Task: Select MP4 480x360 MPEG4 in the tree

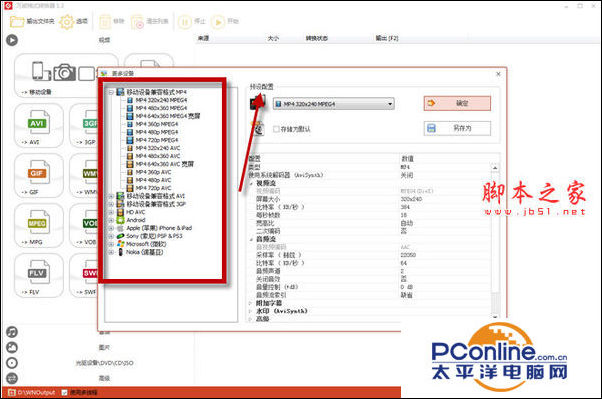Action: 161,108
